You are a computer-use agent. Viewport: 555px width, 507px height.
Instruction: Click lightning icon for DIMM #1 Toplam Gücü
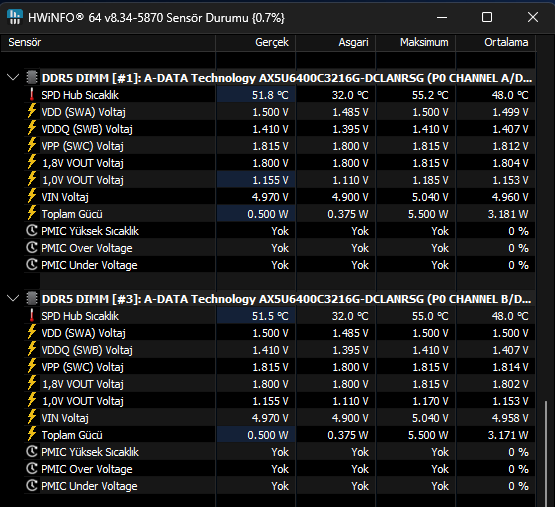click(x=32, y=213)
